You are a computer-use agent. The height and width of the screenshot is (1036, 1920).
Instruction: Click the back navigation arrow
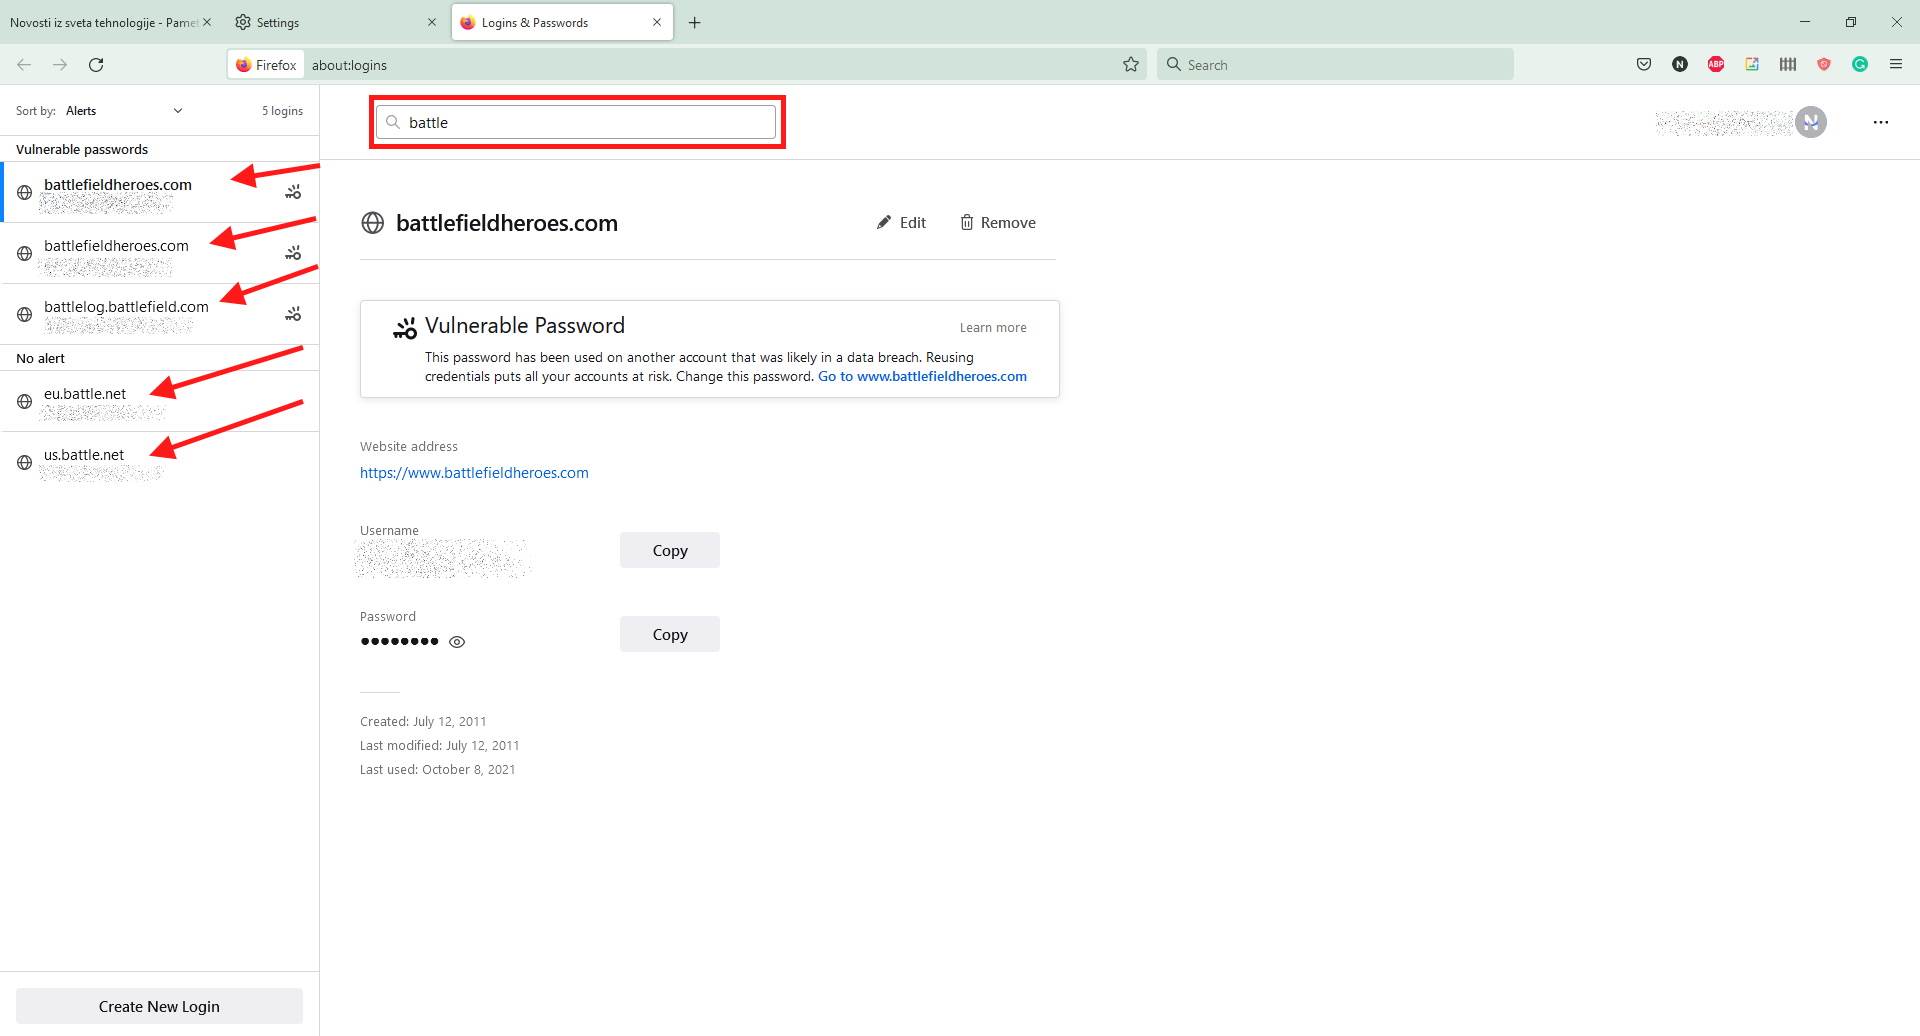pyautogui.click(x=24, y=64)
